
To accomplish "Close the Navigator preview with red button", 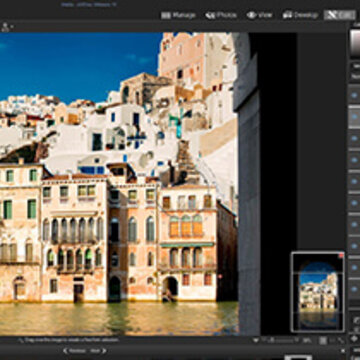I will 341,255.
